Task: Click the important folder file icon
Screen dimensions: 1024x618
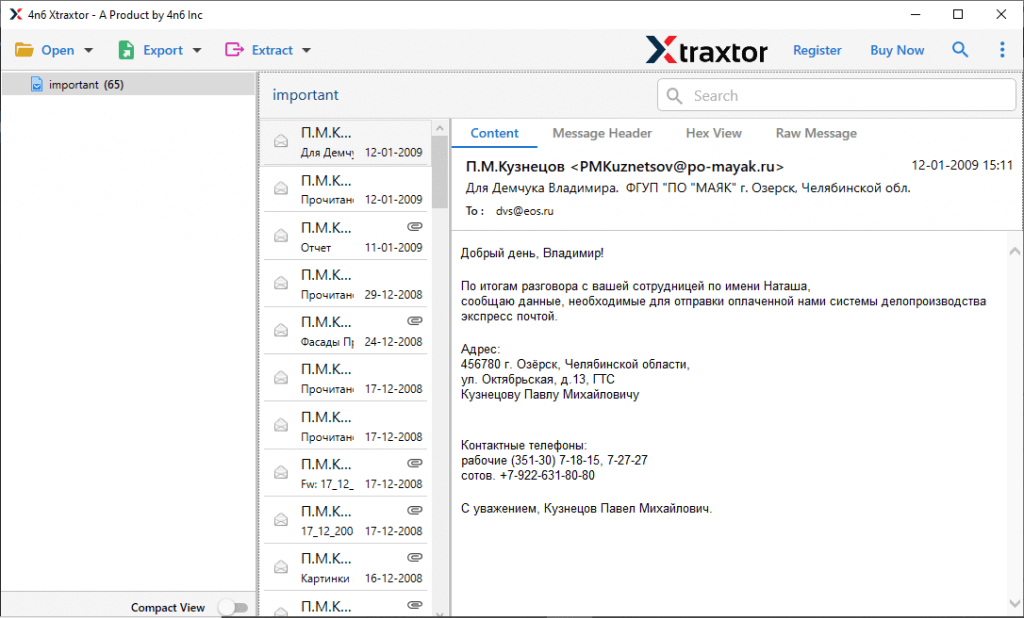Action: pos(37,84)
